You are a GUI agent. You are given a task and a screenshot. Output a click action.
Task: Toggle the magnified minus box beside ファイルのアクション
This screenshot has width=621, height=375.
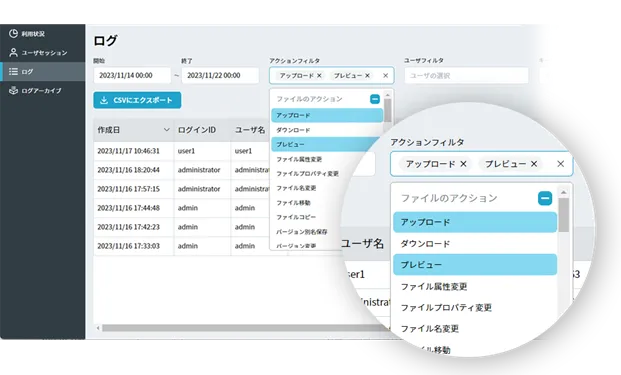pos(545,198)
